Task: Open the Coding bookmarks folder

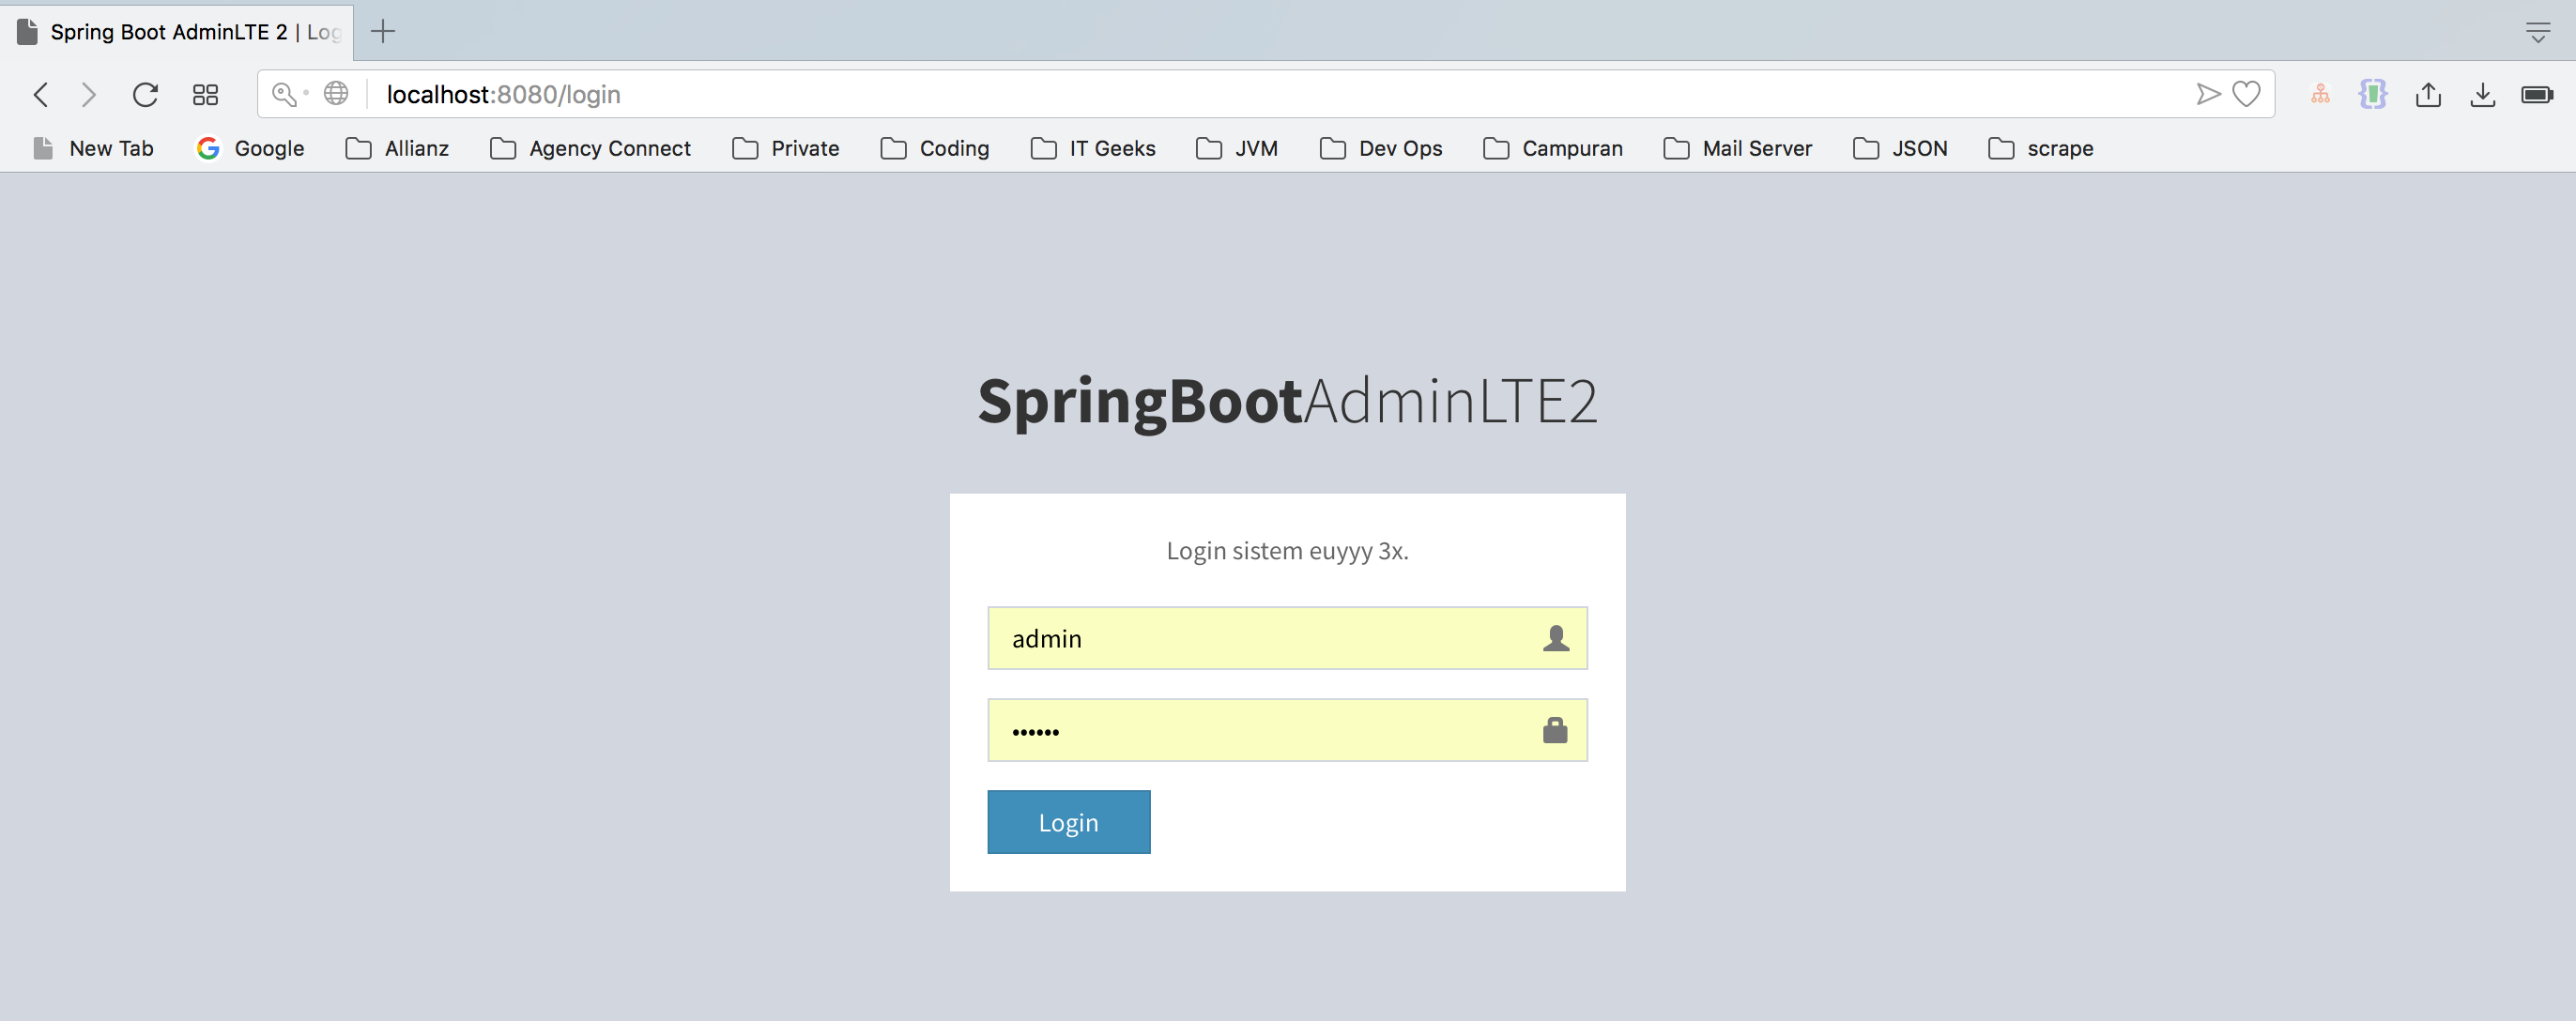Action: (x=935, y=148)
